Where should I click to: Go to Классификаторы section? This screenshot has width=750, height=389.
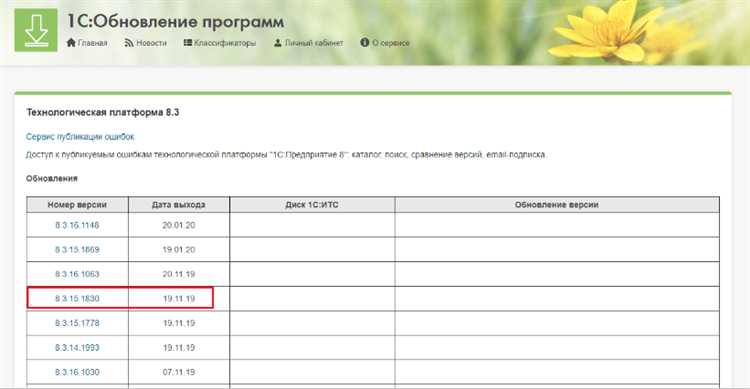[225, 43]
